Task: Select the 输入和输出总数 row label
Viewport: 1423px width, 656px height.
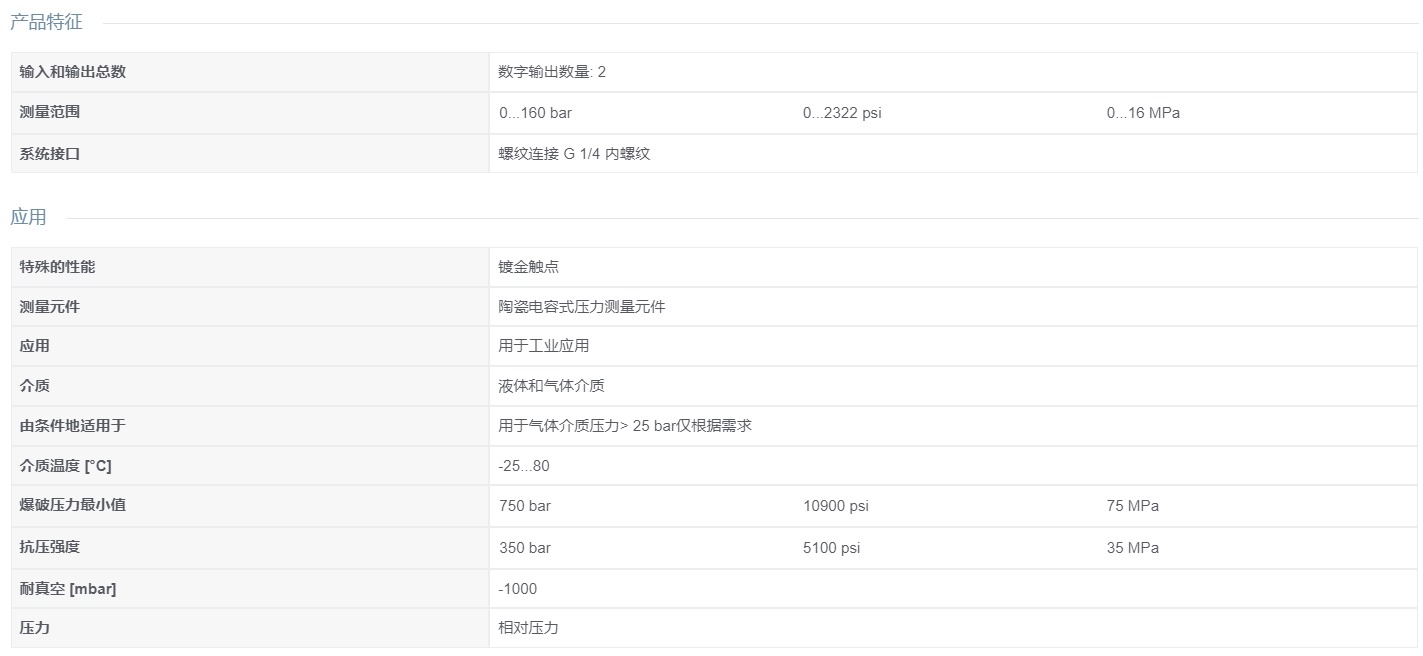Action: [x=73, y=72]
